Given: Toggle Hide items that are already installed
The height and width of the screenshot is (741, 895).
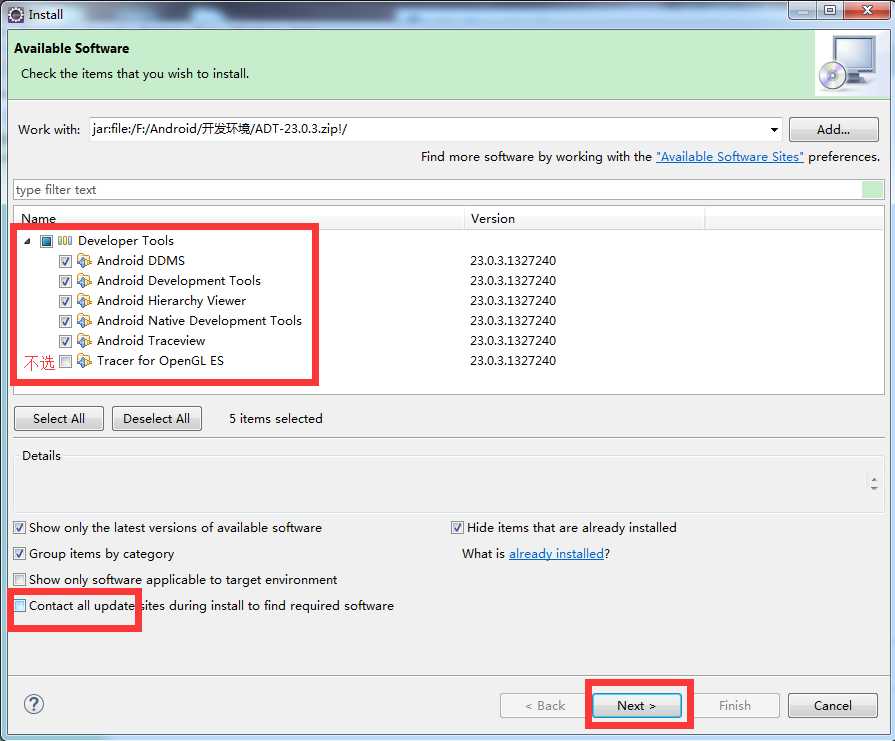Looking at the screenshot, I should (457, 528).
